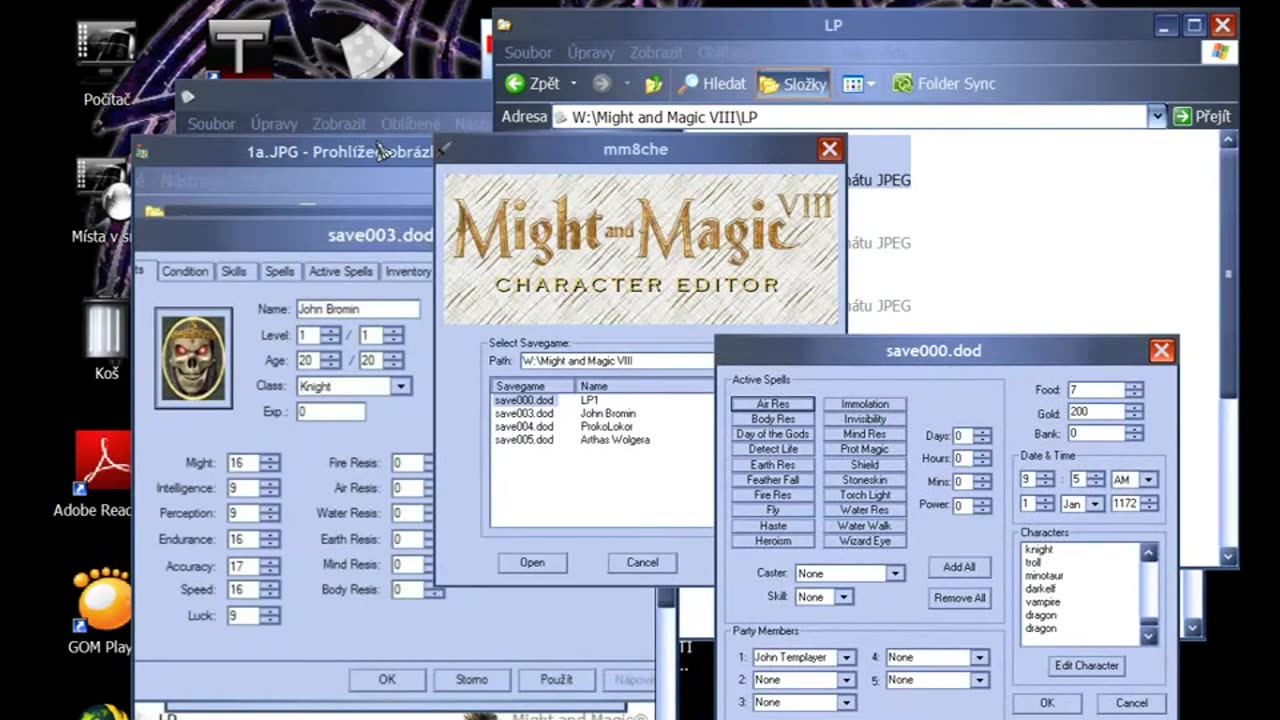Select vampire in Characters list
The height and width of the screenshot is (720, 1280).
(x=1042, y=602)
